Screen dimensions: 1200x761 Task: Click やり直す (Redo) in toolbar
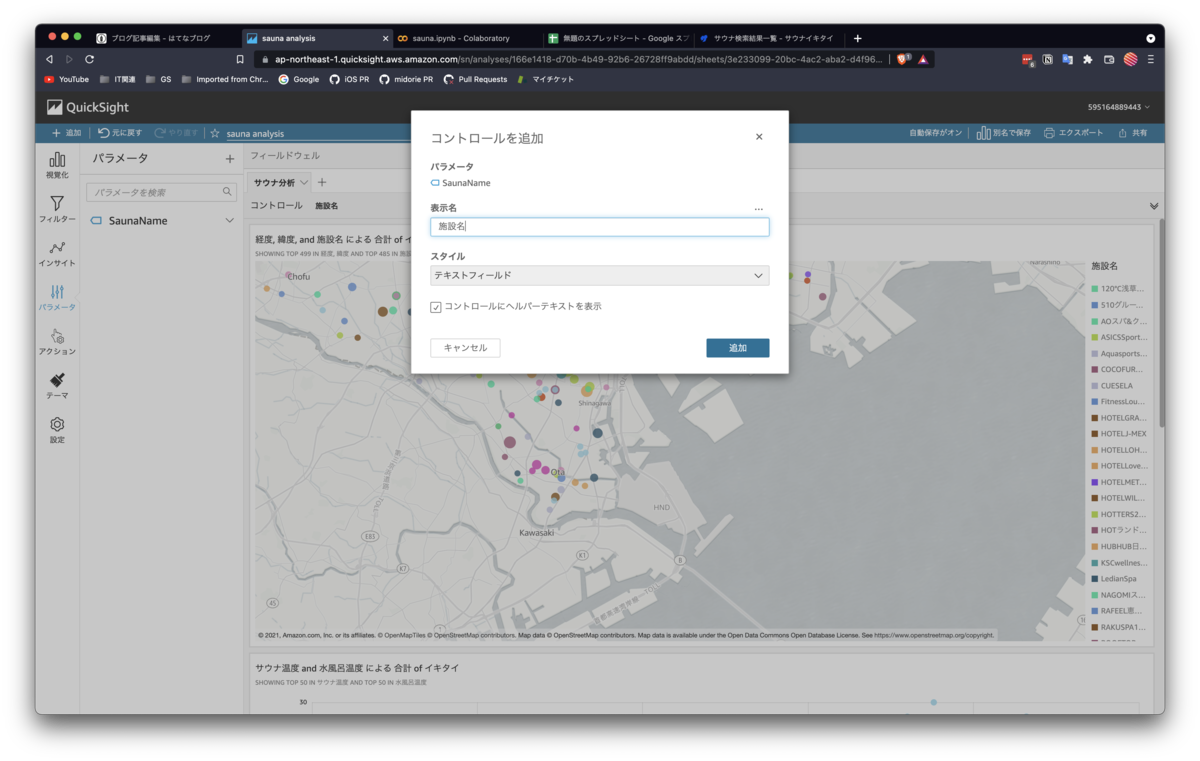click(176, 133)
